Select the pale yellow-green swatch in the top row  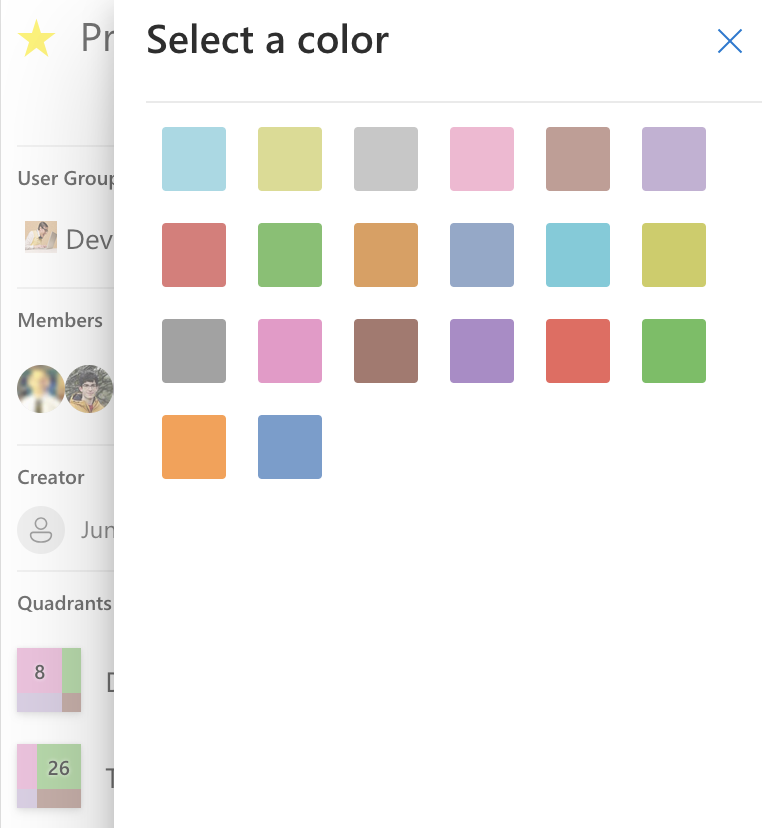pyautogui.click(x=289, y=159)
